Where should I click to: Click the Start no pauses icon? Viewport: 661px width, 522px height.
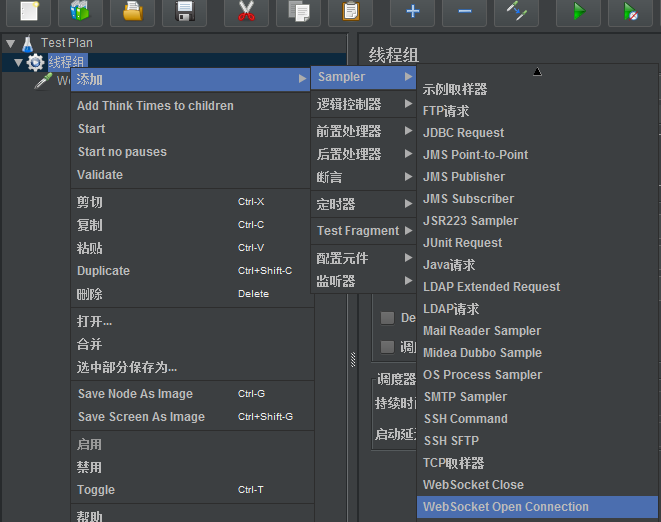631,11
